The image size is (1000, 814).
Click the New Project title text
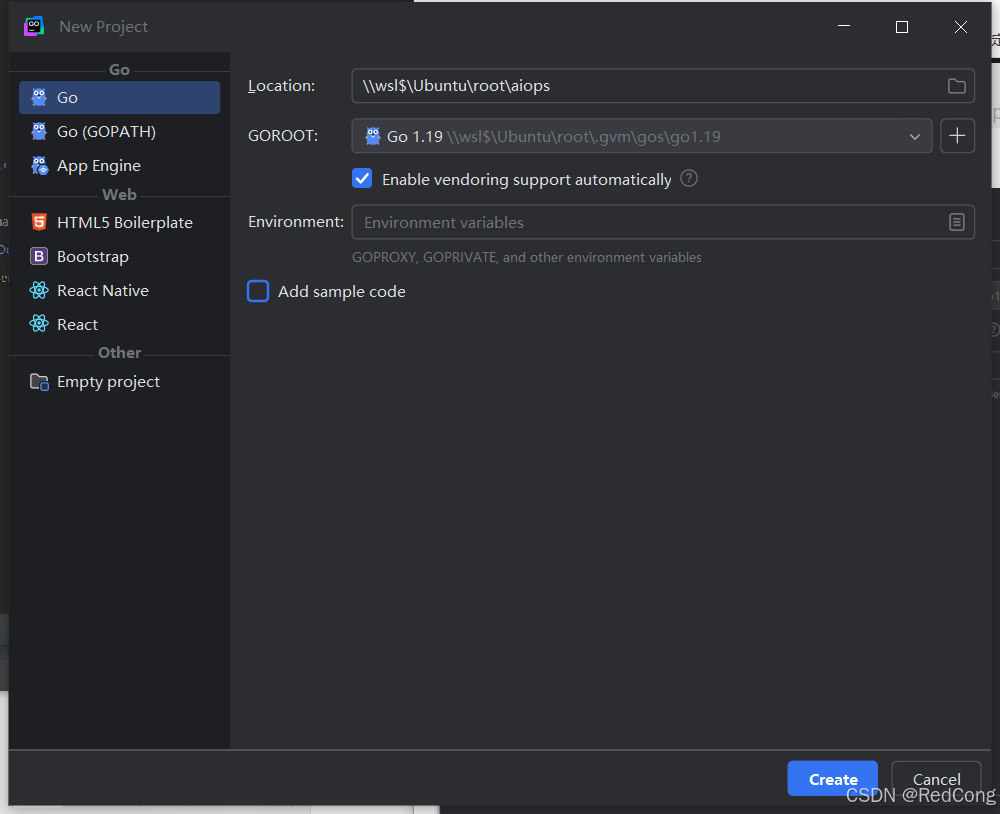click(x=103, y=26)
